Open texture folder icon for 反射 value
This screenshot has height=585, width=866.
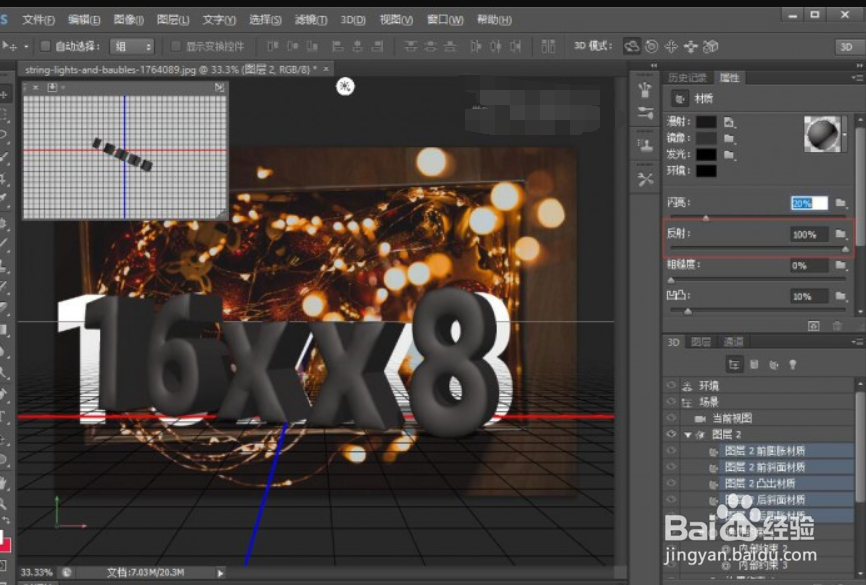tap(841, 234)
